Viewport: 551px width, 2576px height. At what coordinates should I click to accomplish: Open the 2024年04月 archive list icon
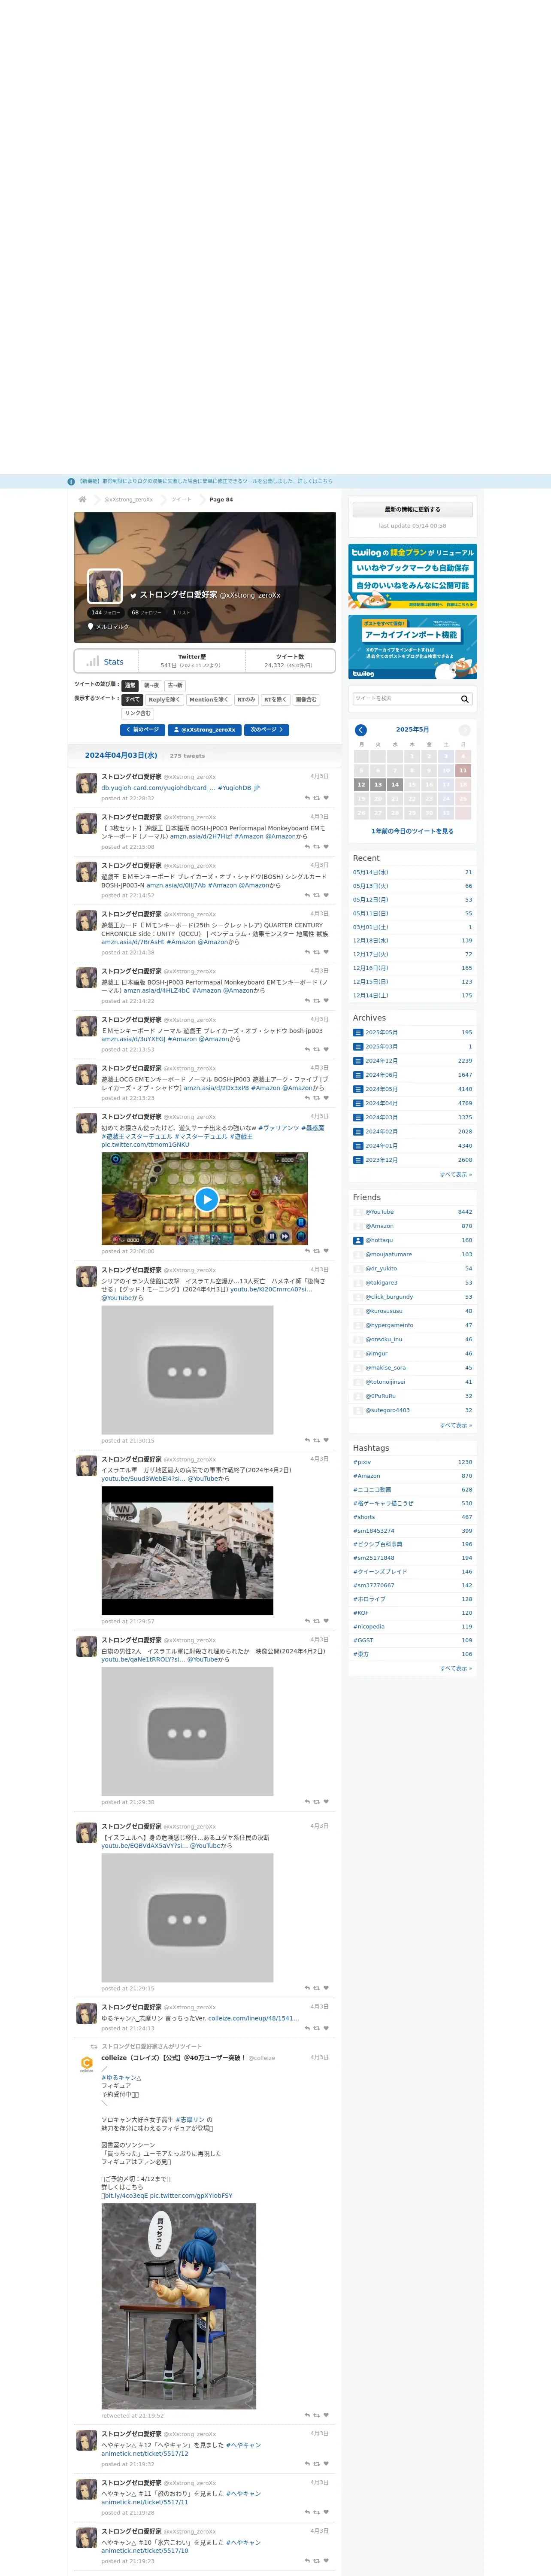[x=358, y=1103]
